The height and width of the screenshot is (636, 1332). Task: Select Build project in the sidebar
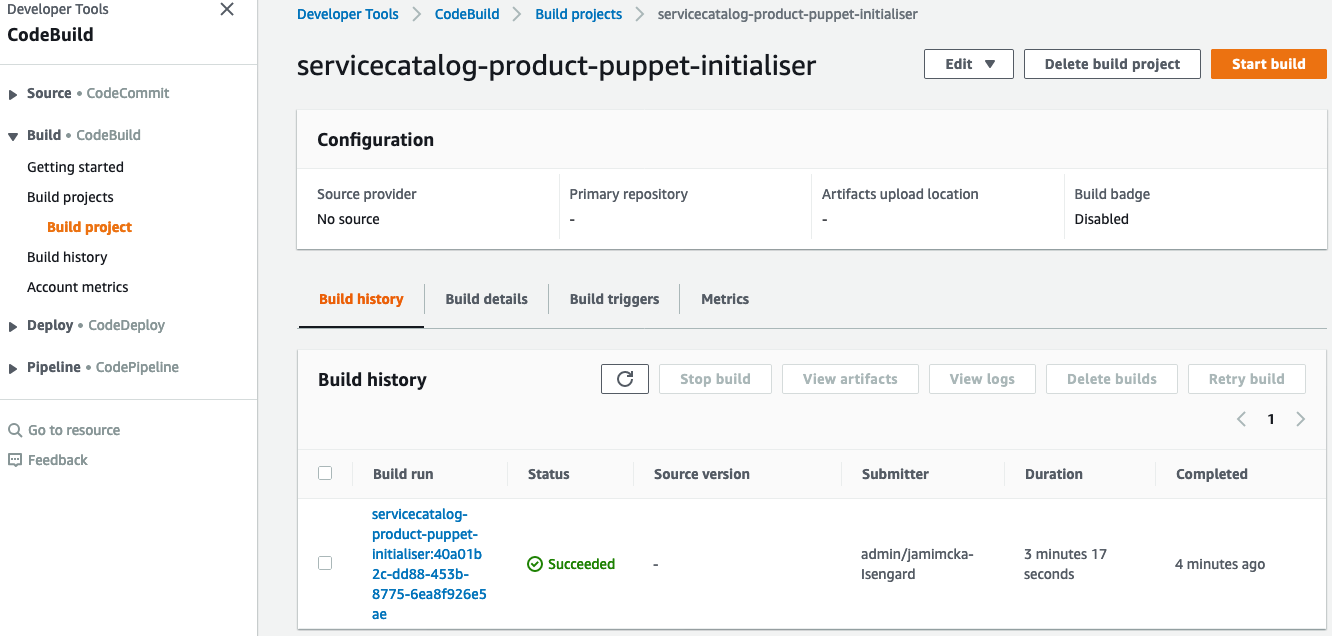pos(89,227)
